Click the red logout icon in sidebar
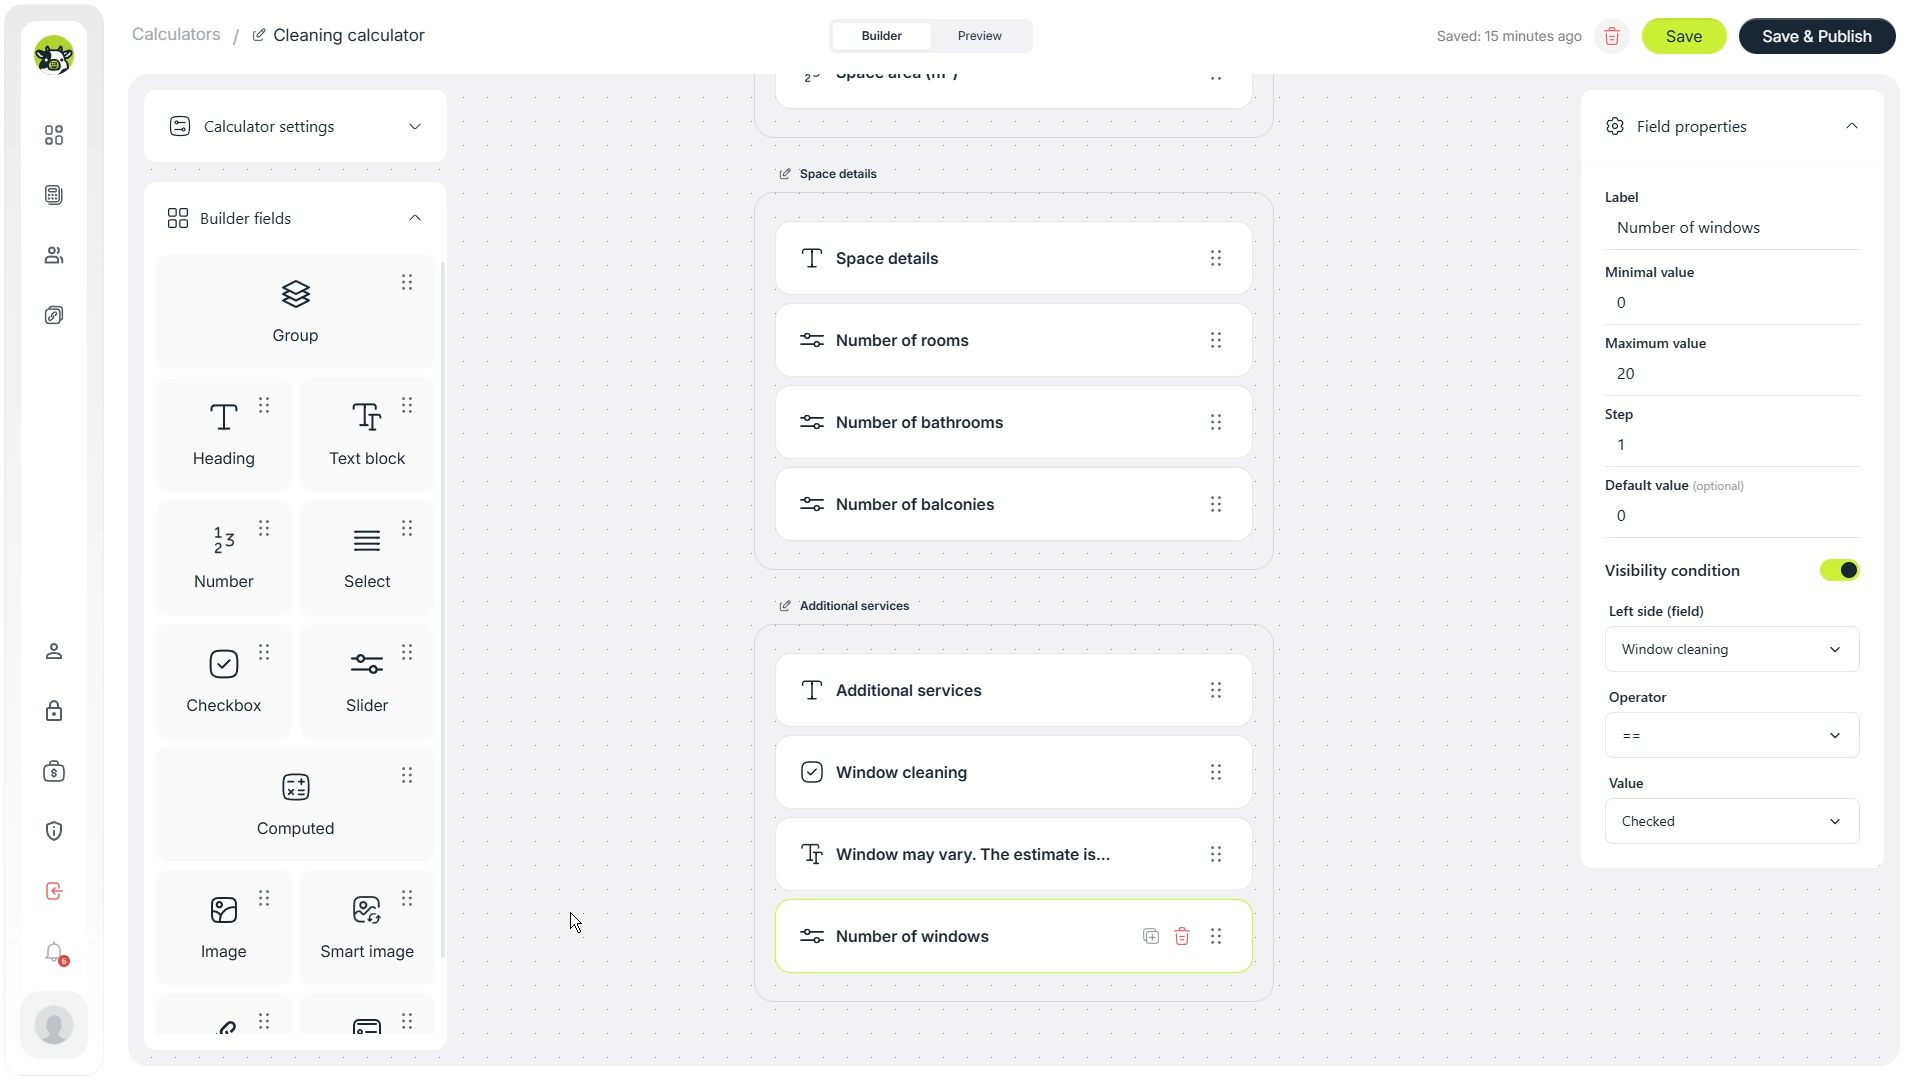The width and height of the screenshot is (1920, 1080). (54, 891)
